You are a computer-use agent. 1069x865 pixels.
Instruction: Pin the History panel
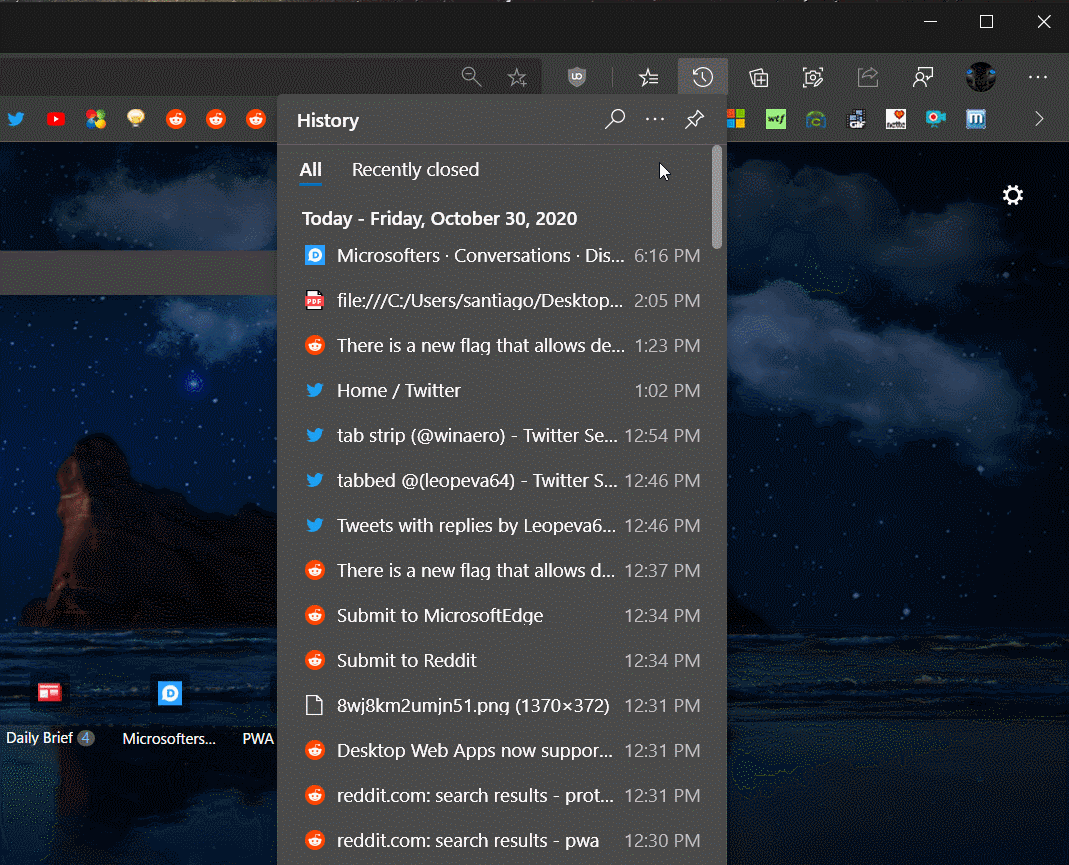pos(694,120)
